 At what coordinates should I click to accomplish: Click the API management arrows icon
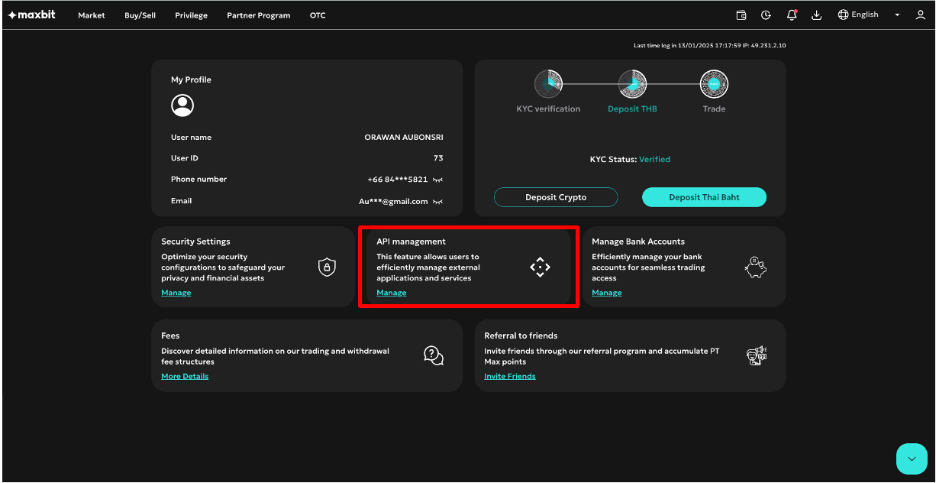click(540, 267)
